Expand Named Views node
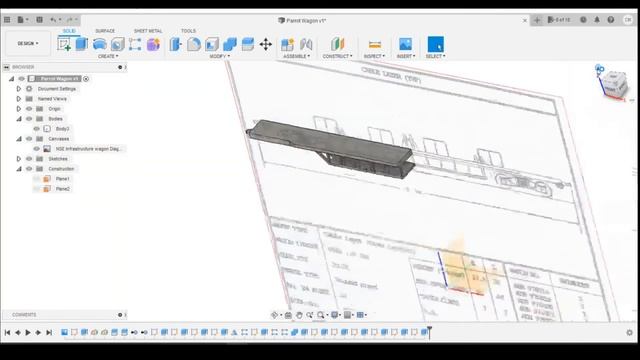 (x=19, y=99)
